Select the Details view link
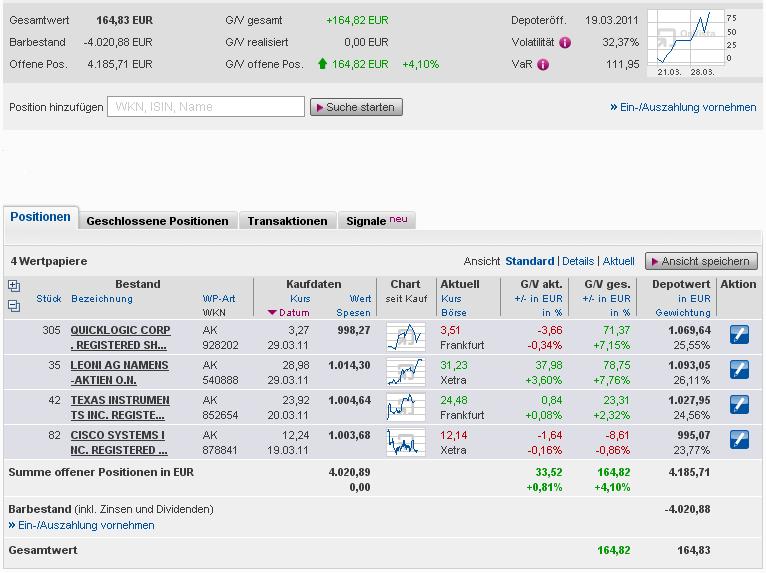 tap(577, 261)
